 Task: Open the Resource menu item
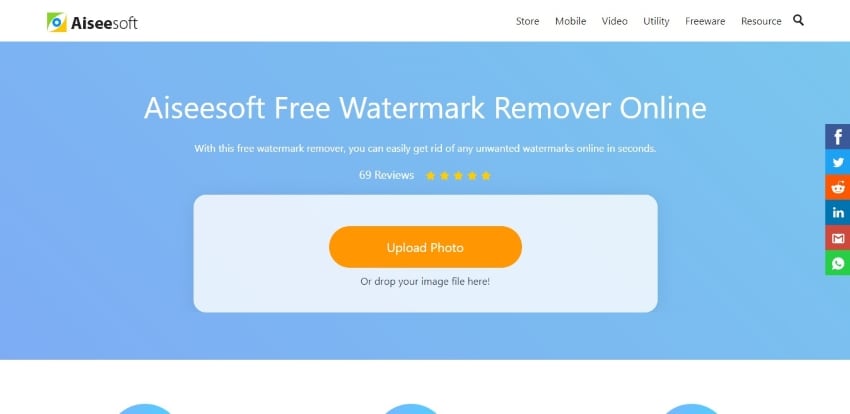[761, 21]
